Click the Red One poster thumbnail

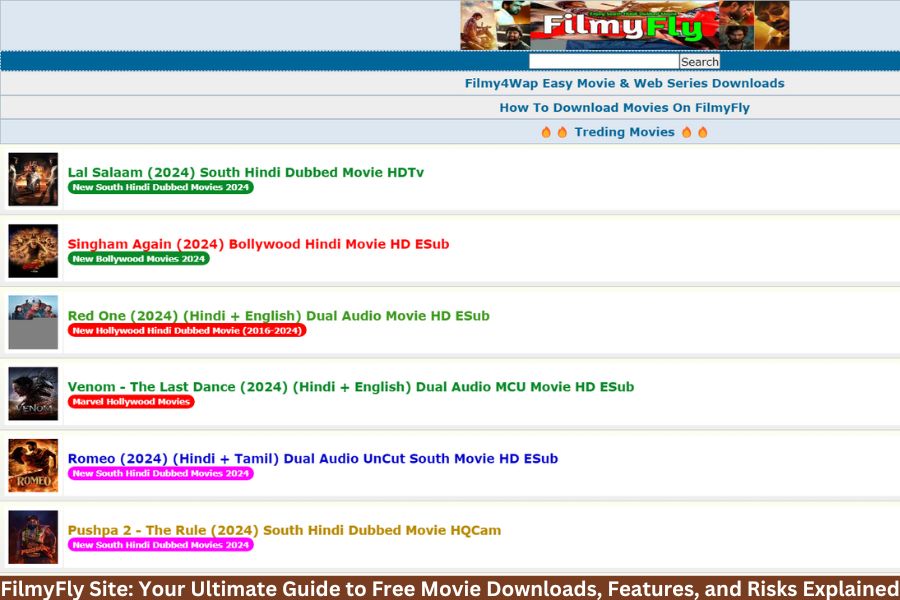coord(33,322)
